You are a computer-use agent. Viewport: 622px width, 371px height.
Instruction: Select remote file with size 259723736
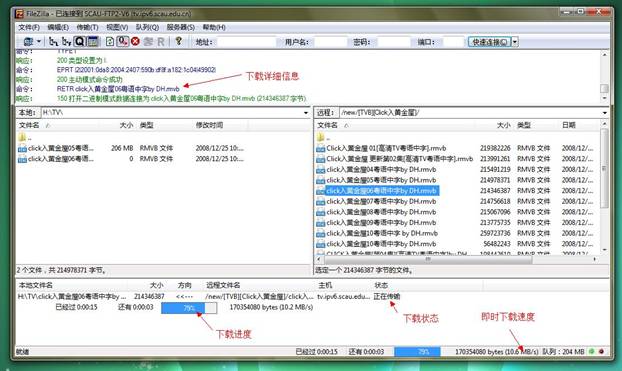pyautogui.click(x=456, y=233)
